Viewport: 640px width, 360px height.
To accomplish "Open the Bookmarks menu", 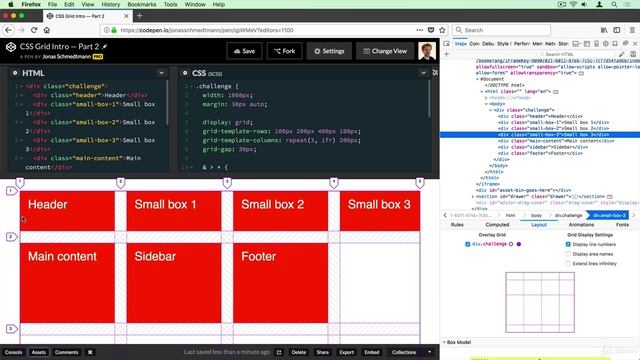I will 142,4.
